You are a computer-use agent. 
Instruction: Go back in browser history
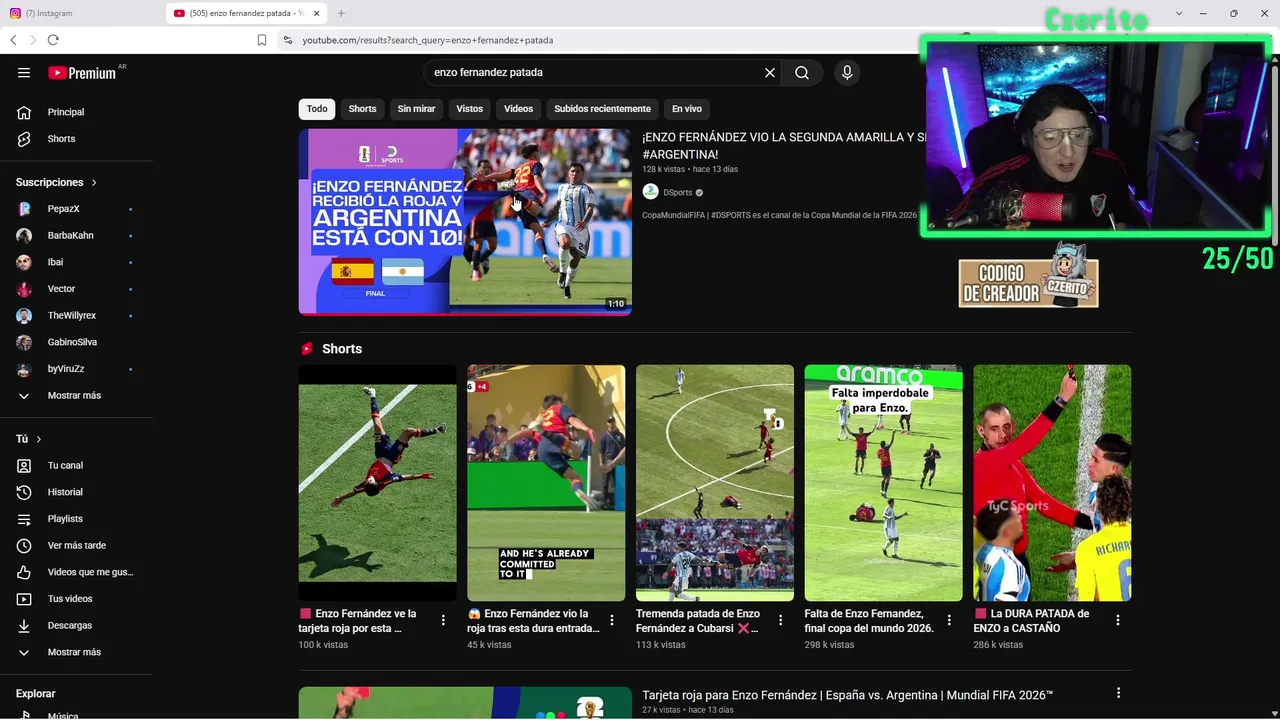[13, 40]
